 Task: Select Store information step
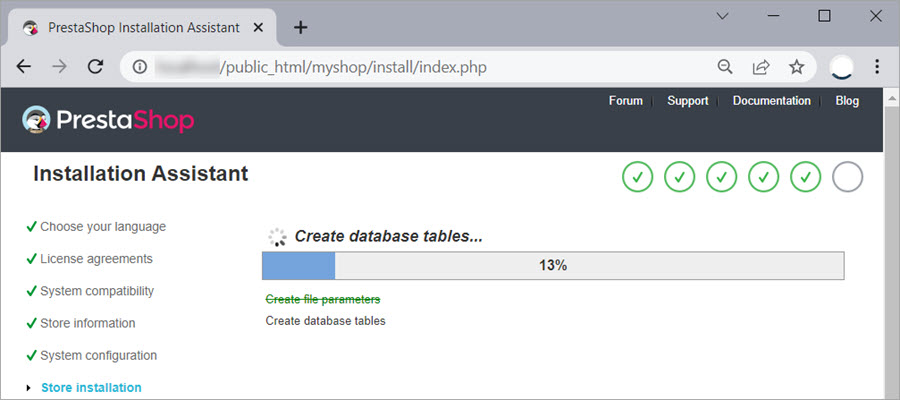(x=88, y=323)
